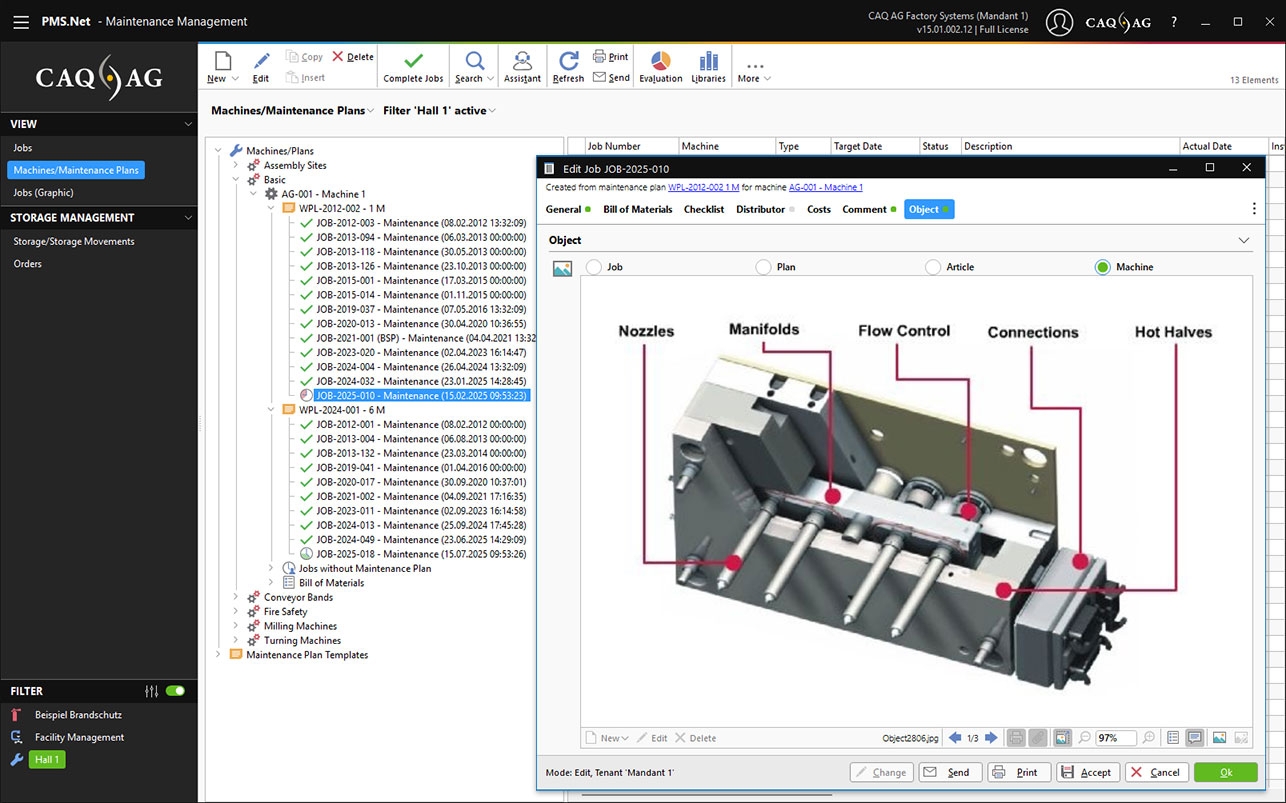Click the Assistant icon in toolbar
1286x803 pixels.
pyautogui.click(x=522, y=61)
